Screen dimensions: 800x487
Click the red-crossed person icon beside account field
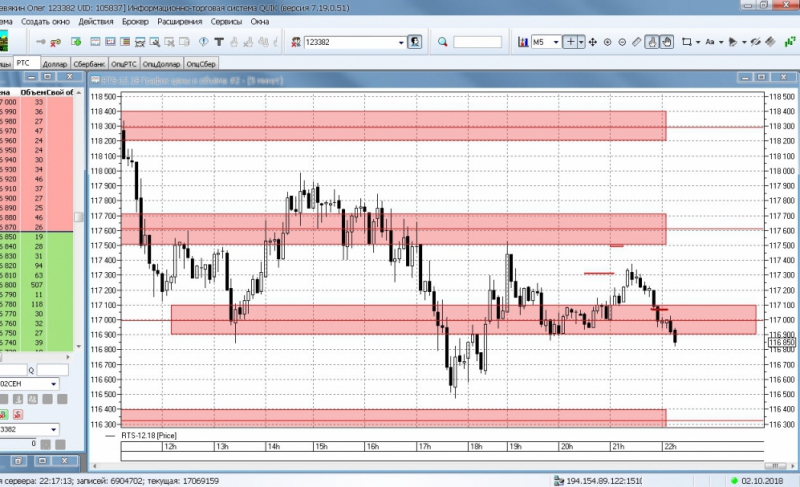[296, 42]
